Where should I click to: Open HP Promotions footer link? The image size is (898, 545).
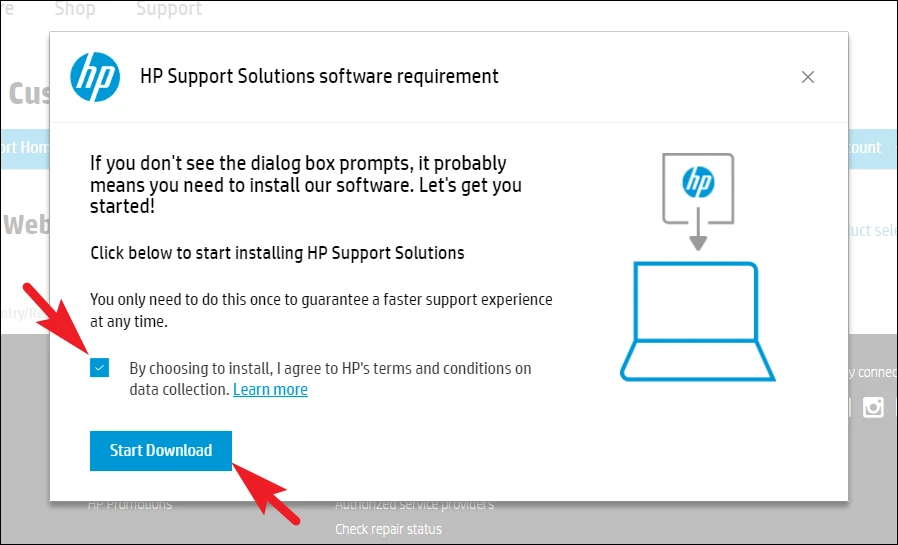[129, 505]
